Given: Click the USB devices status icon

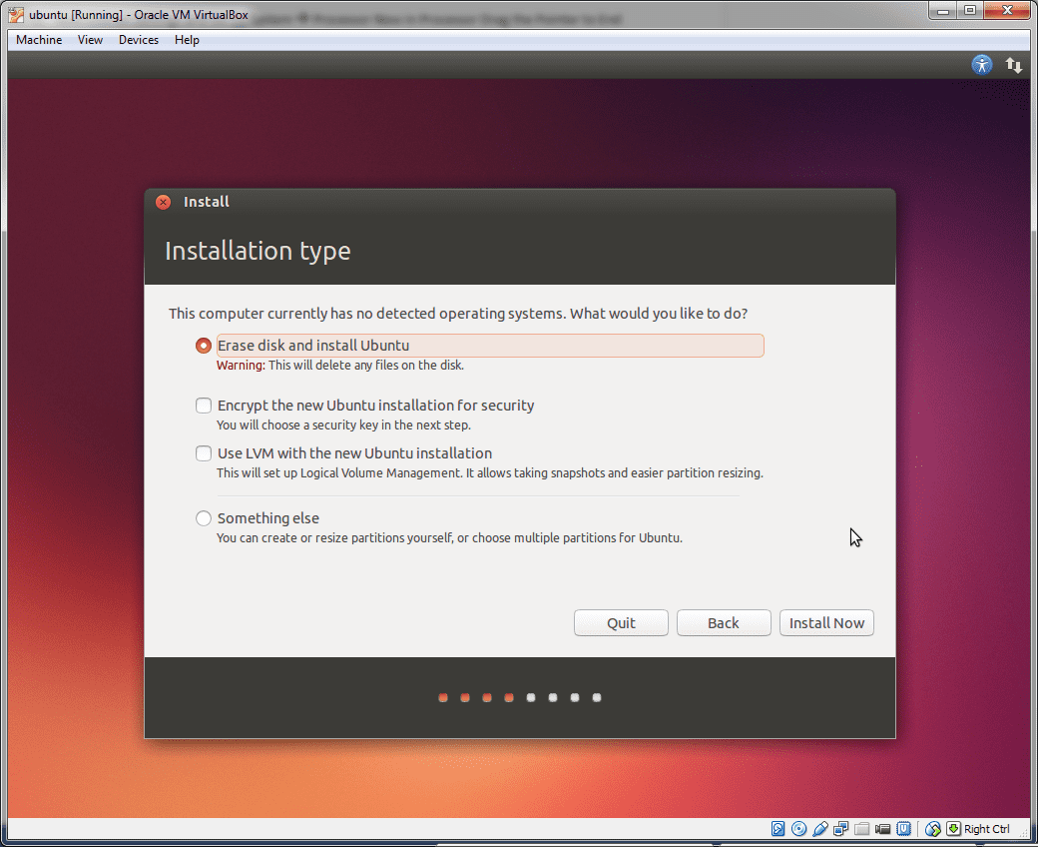Looking at the screenshot, I should 820,828.
